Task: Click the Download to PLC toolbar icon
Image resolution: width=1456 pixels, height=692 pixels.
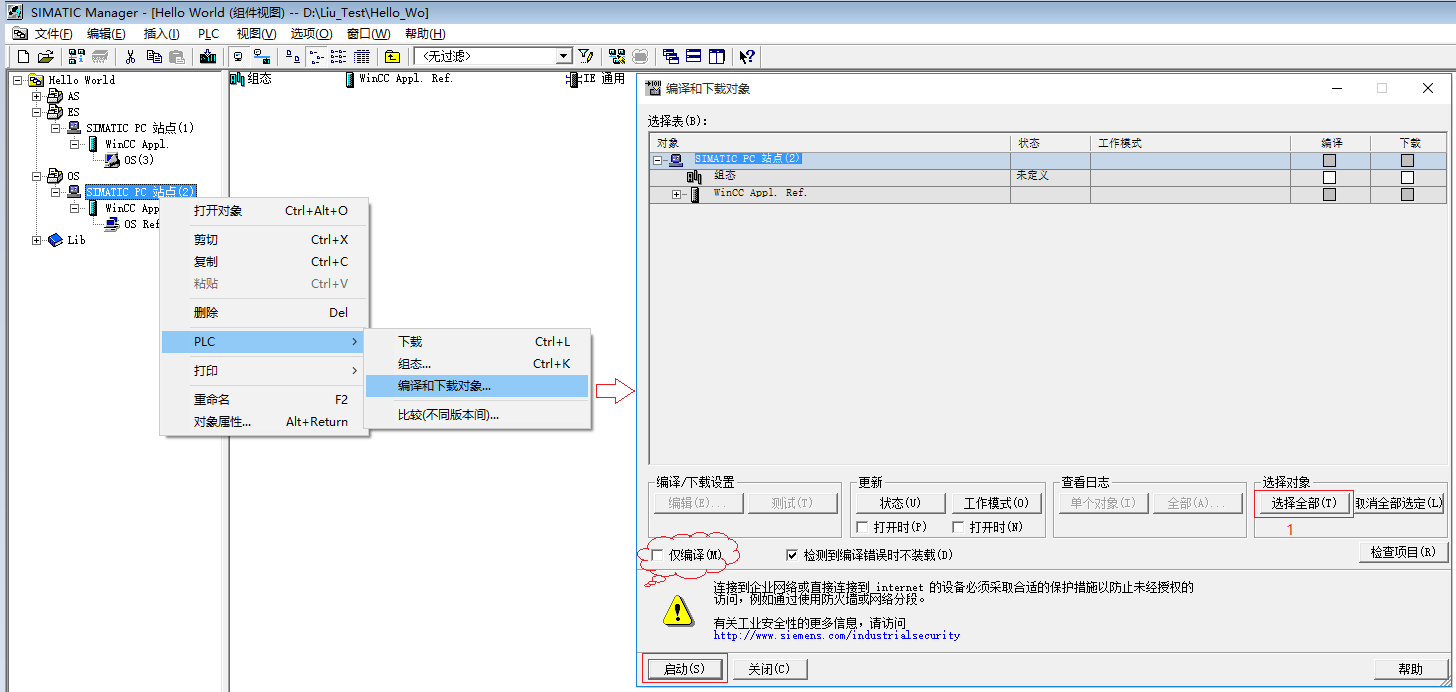Action: tap(208, 57)
